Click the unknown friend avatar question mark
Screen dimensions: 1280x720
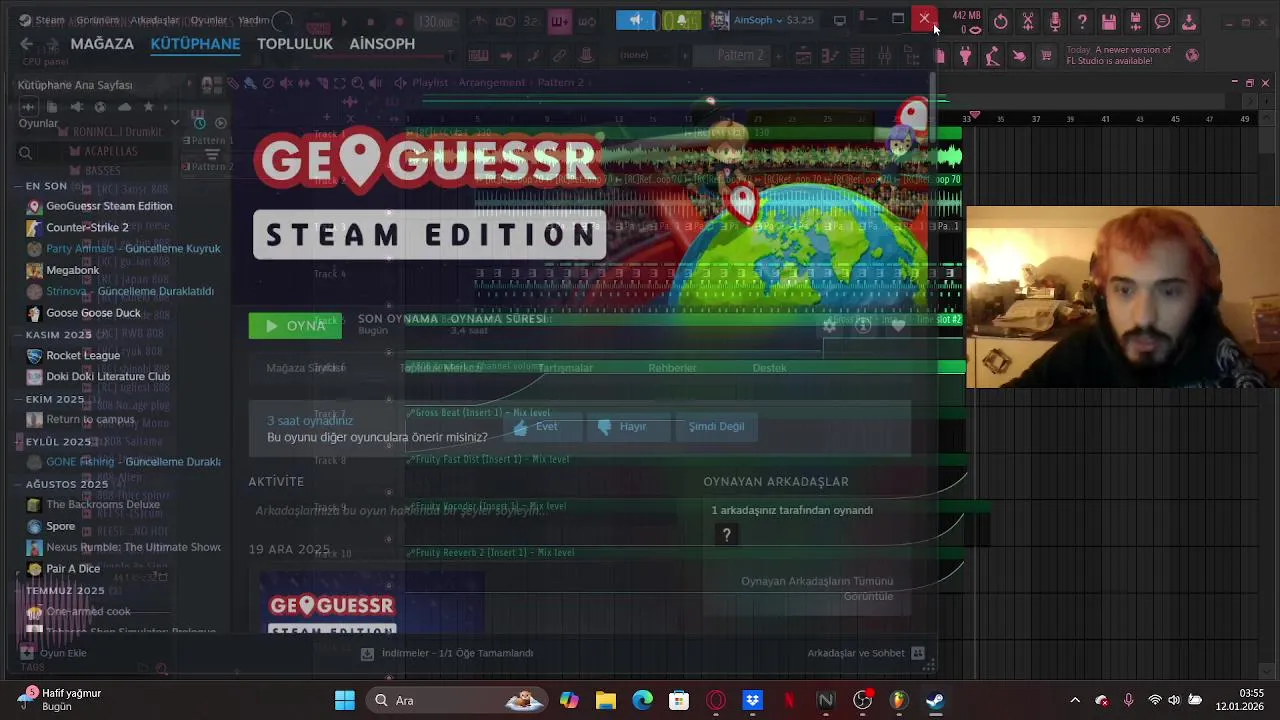(x=727, y=536)
